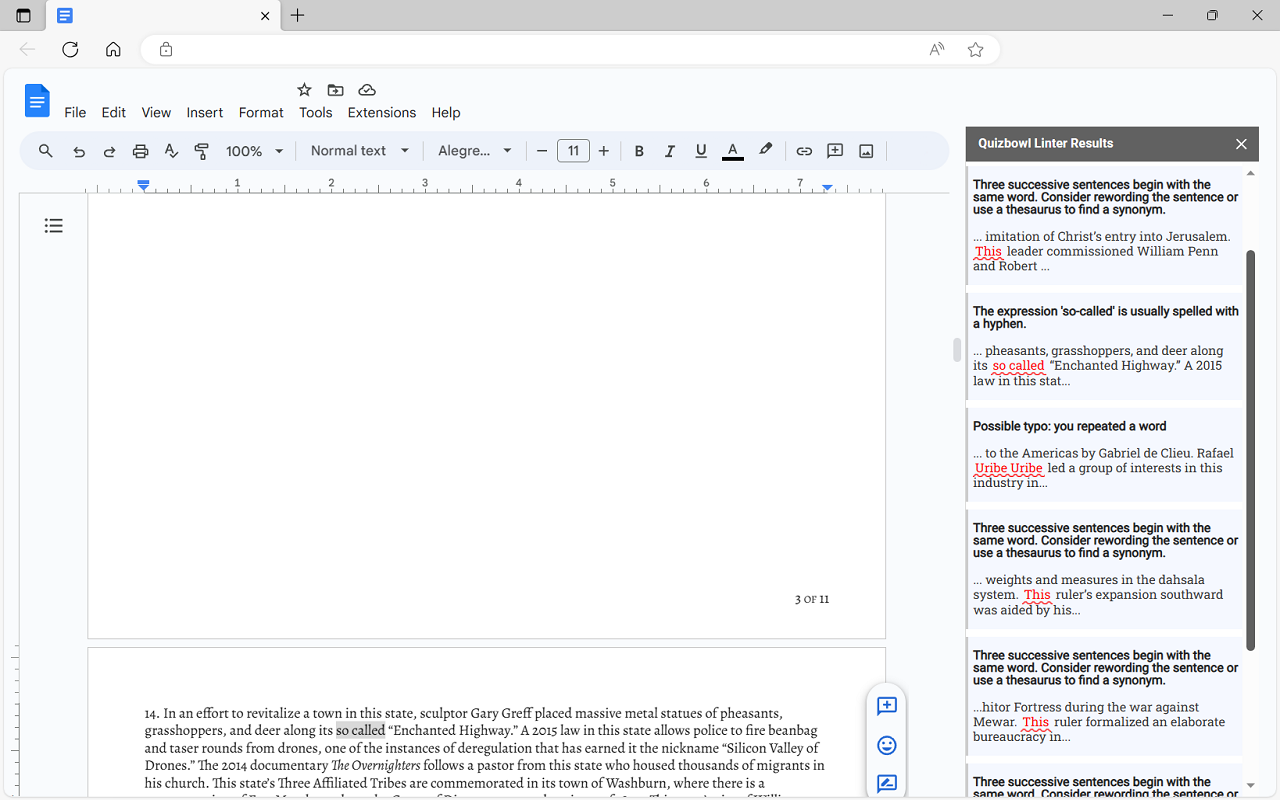This screenshot has height=800, width=1280.
Task: Check the cloud save status icon
Action: coord(367,90)
